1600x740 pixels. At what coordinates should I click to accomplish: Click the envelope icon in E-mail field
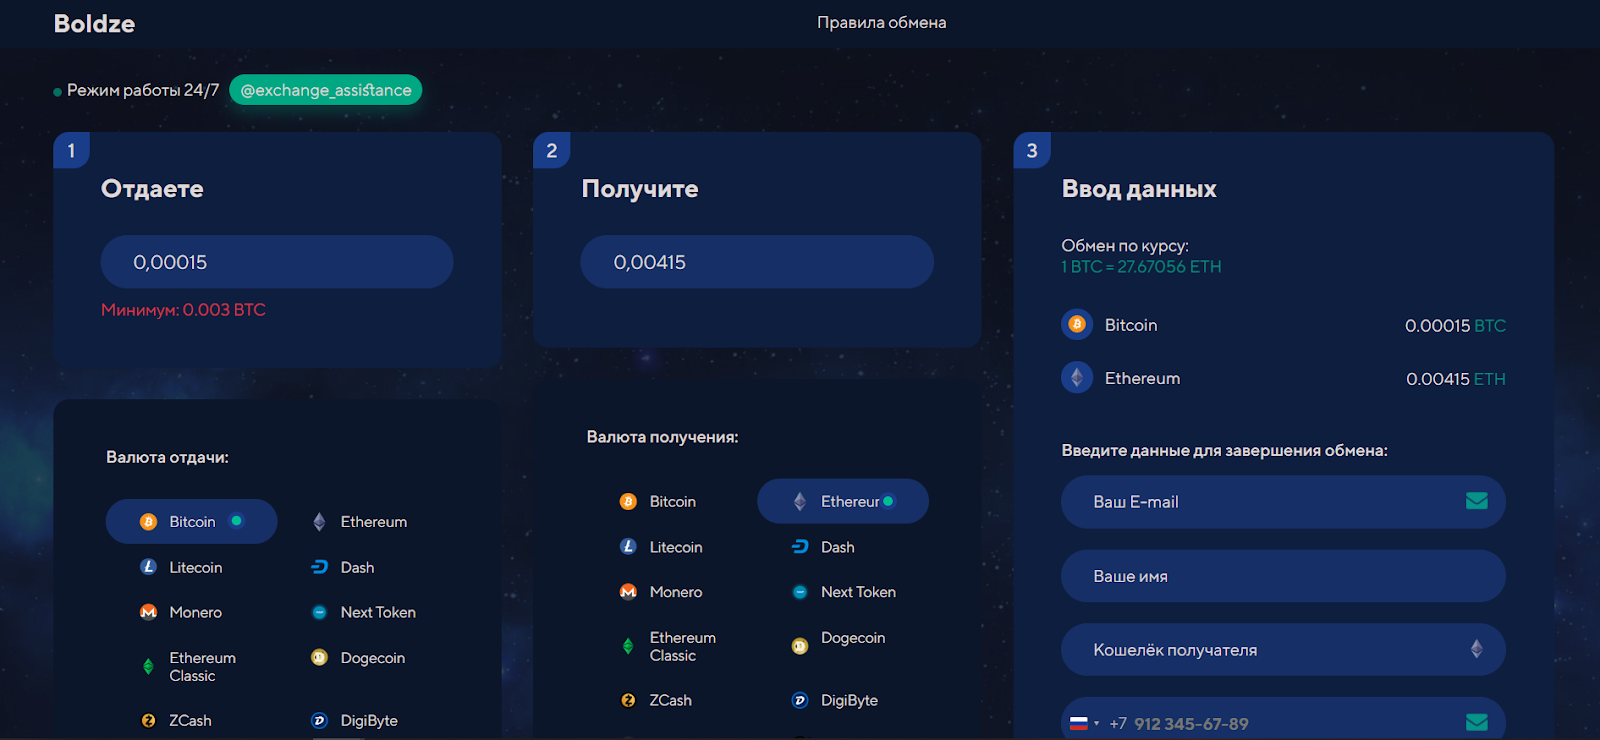pos(1477,501)
